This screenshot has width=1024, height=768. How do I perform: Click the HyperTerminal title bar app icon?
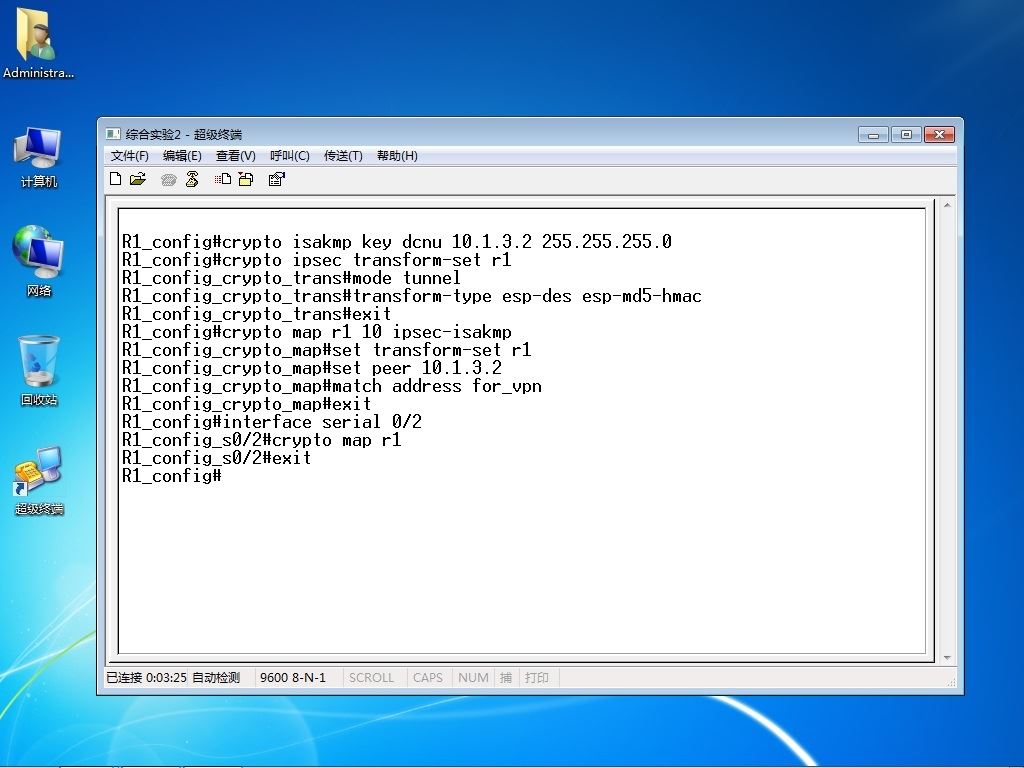113,134
